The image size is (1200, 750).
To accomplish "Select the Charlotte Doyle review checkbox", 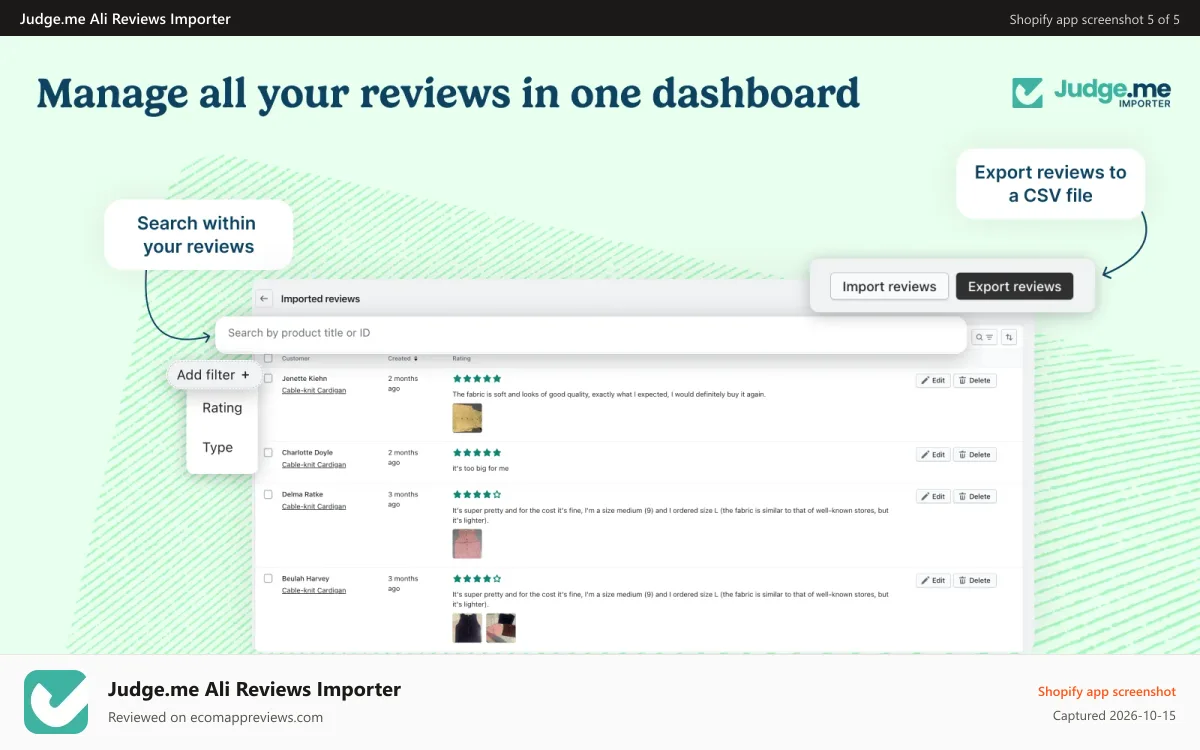I will point(268,453).
